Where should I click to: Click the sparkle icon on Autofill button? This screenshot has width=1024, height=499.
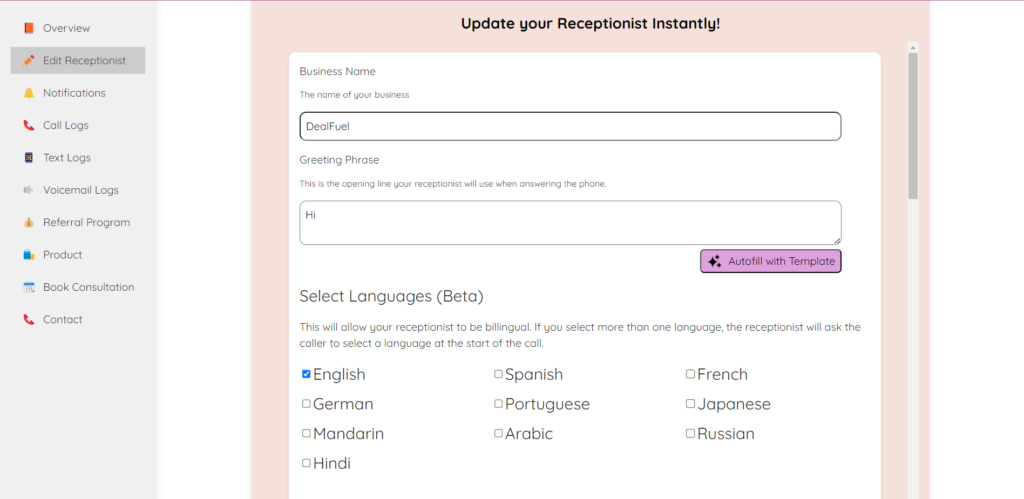(714, 261)
